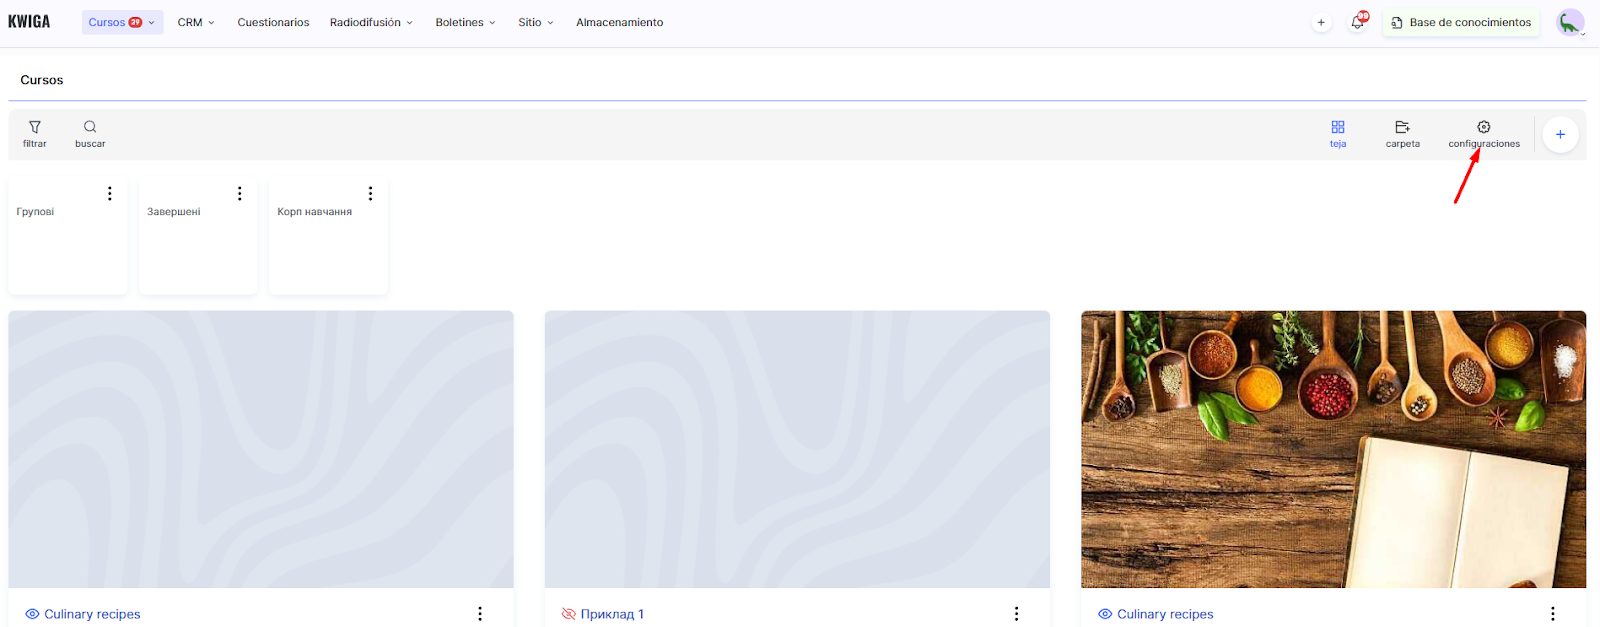Click the round plus button in the courses toolbar
This screenshot has height=627, width=1600.
pos(1560,134)
